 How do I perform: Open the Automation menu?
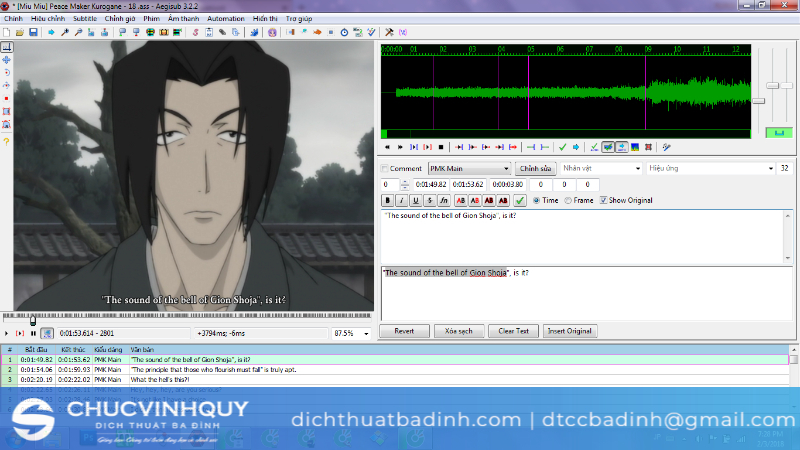pos(226,18)
